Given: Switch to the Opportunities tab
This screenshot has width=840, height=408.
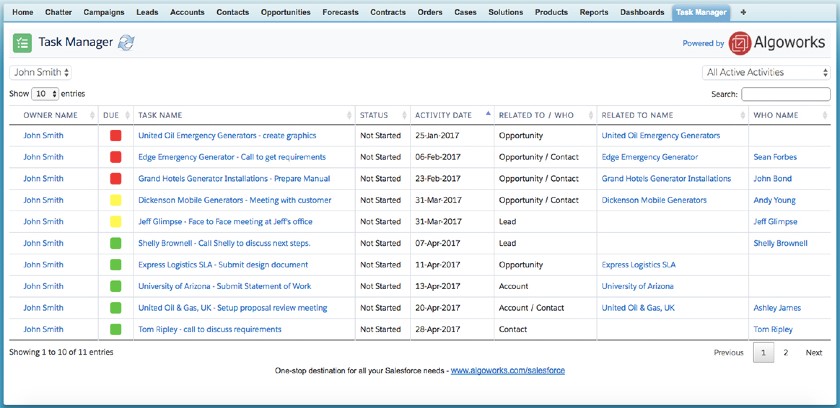Looking at the screenshot, I should (285, 13).
